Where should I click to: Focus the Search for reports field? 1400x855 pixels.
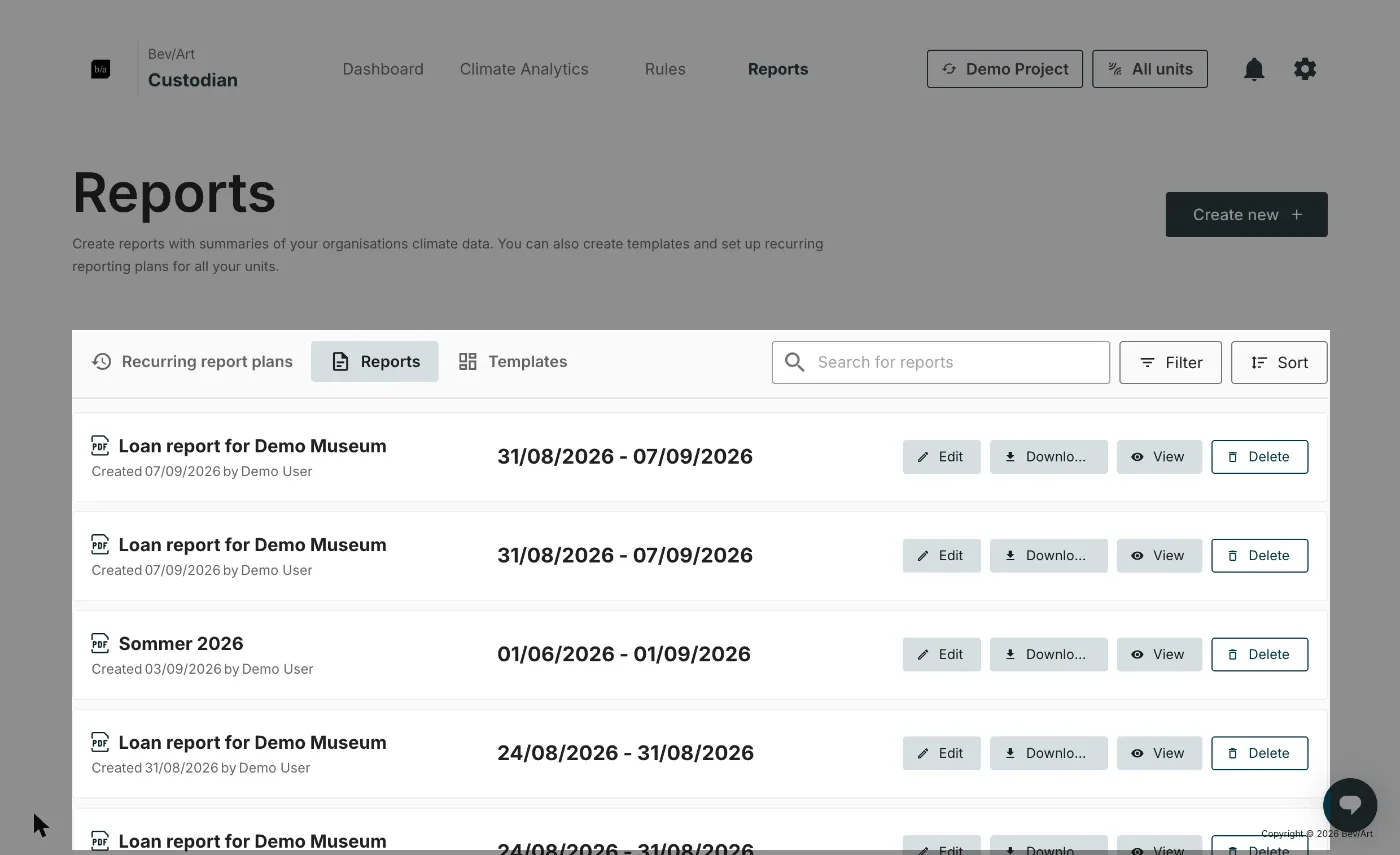941,362
